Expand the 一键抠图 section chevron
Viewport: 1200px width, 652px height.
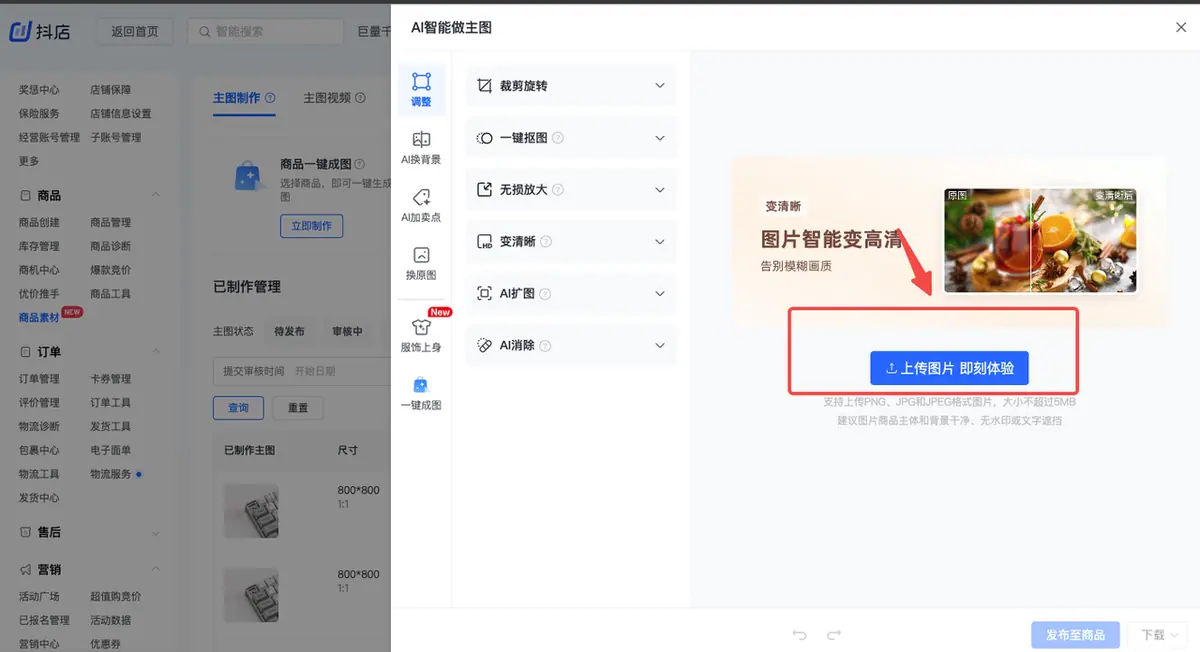coord(660,138)
